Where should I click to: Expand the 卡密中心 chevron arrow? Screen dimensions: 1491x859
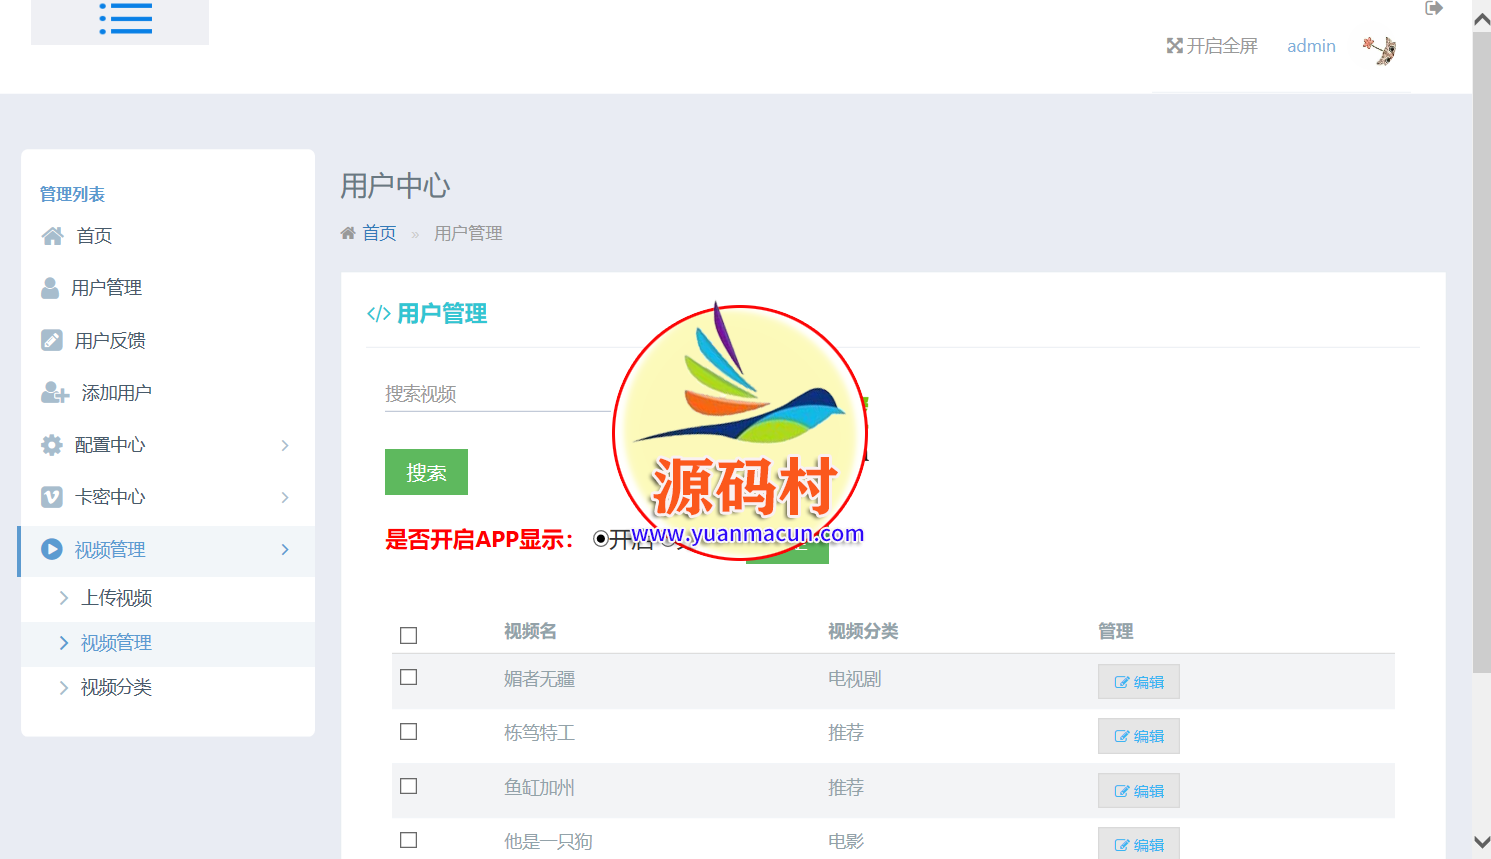(x=285, y=497)
